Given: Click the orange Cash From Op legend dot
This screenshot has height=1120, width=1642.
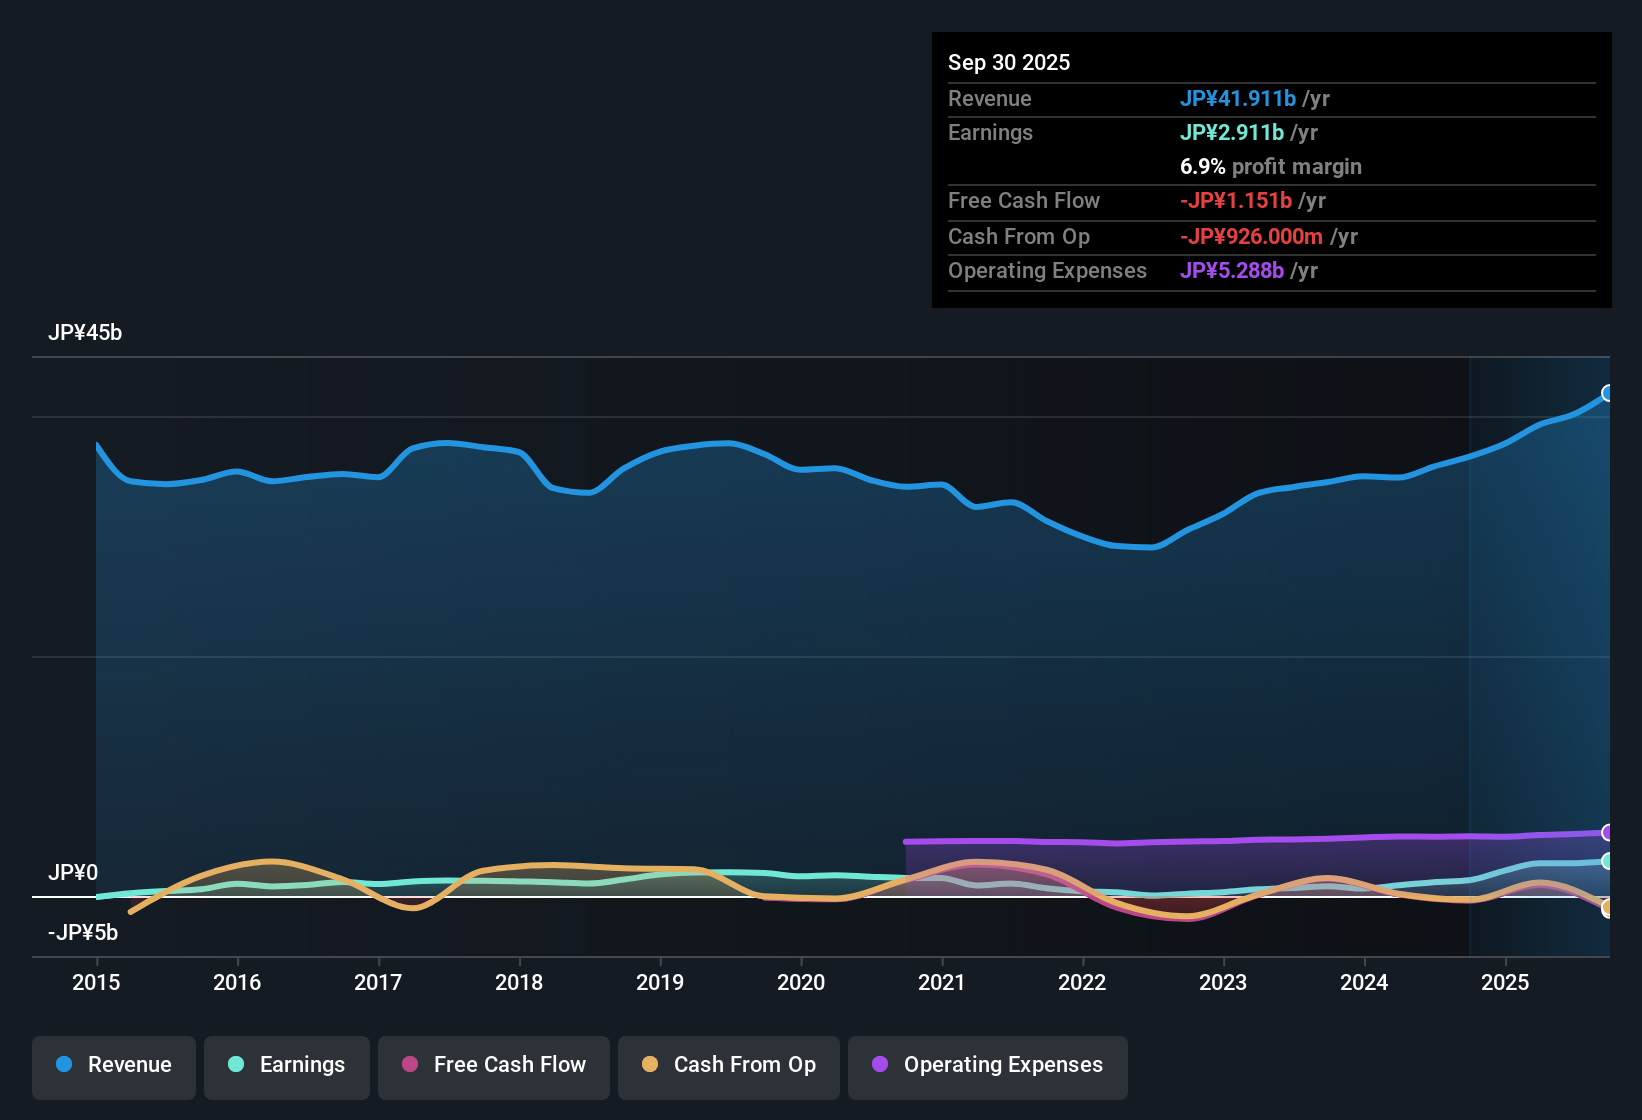Looking at the screenshot, I should [649, 1065].
